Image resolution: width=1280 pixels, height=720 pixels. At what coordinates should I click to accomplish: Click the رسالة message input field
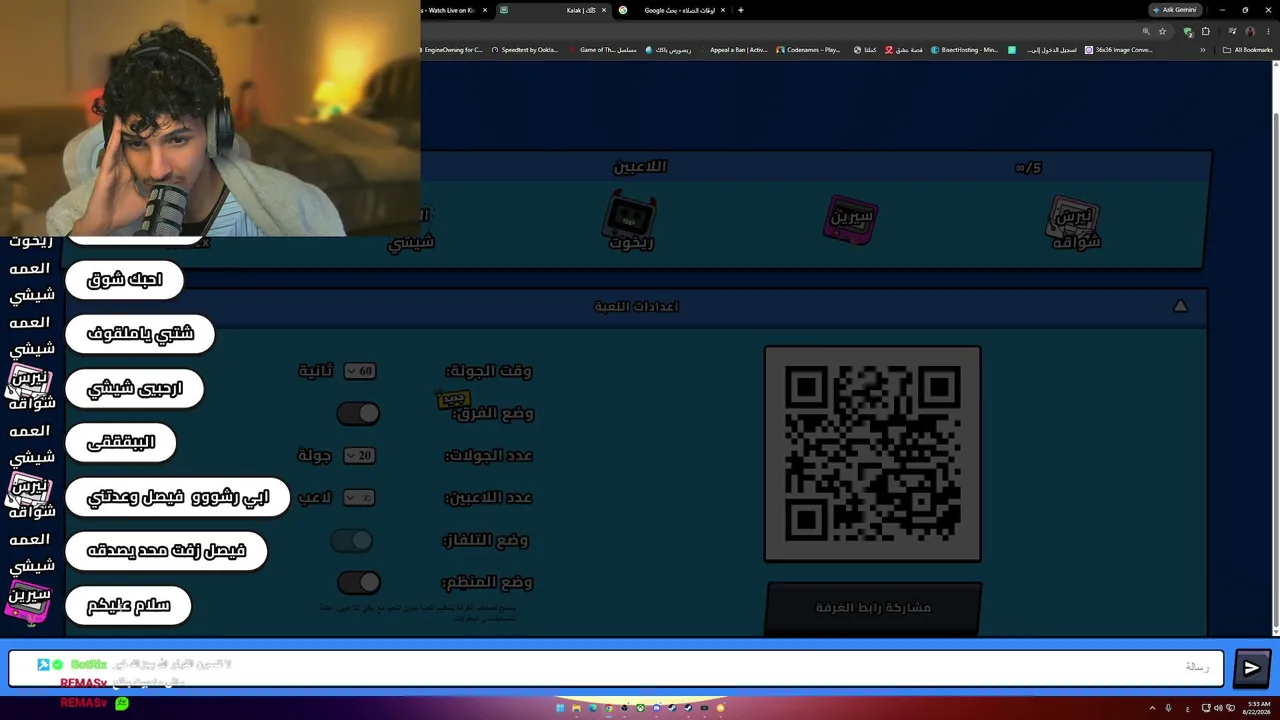point(615,668)
